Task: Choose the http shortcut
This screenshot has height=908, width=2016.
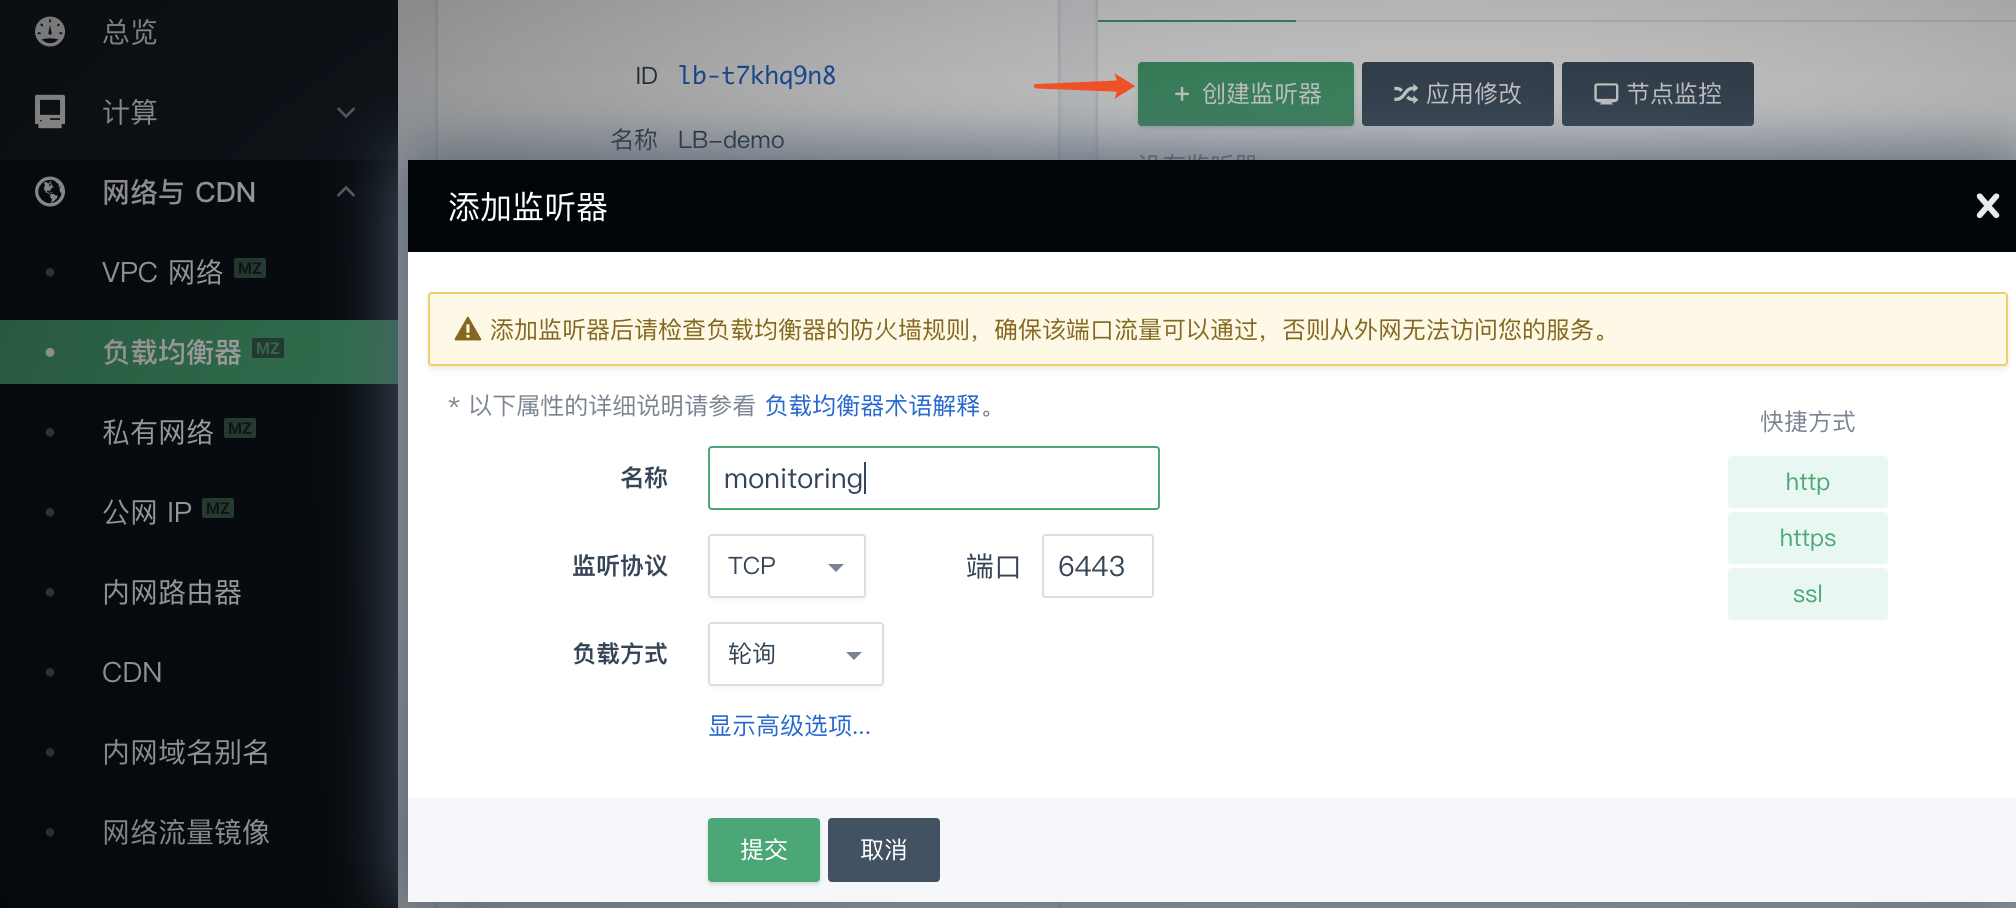Action: pyautogui.click(x=1808, y=482)
